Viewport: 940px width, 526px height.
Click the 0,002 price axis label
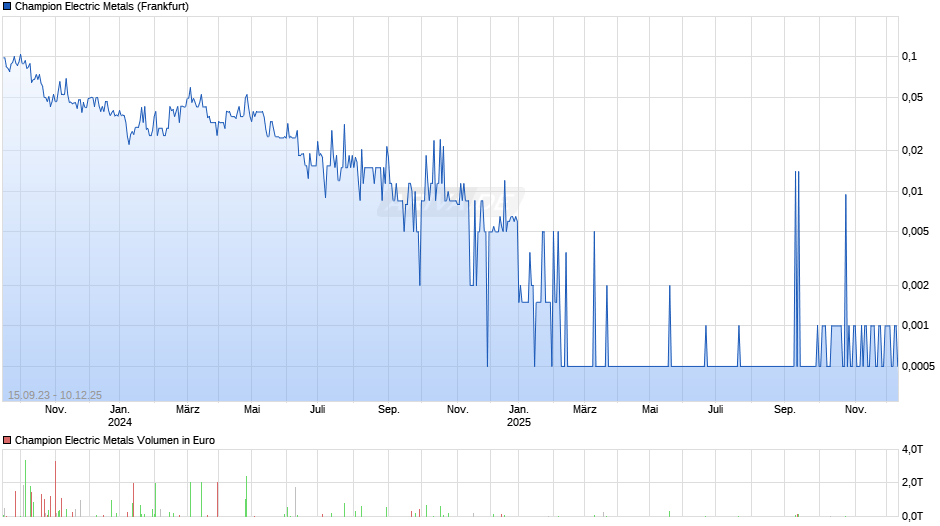[915, 285]
